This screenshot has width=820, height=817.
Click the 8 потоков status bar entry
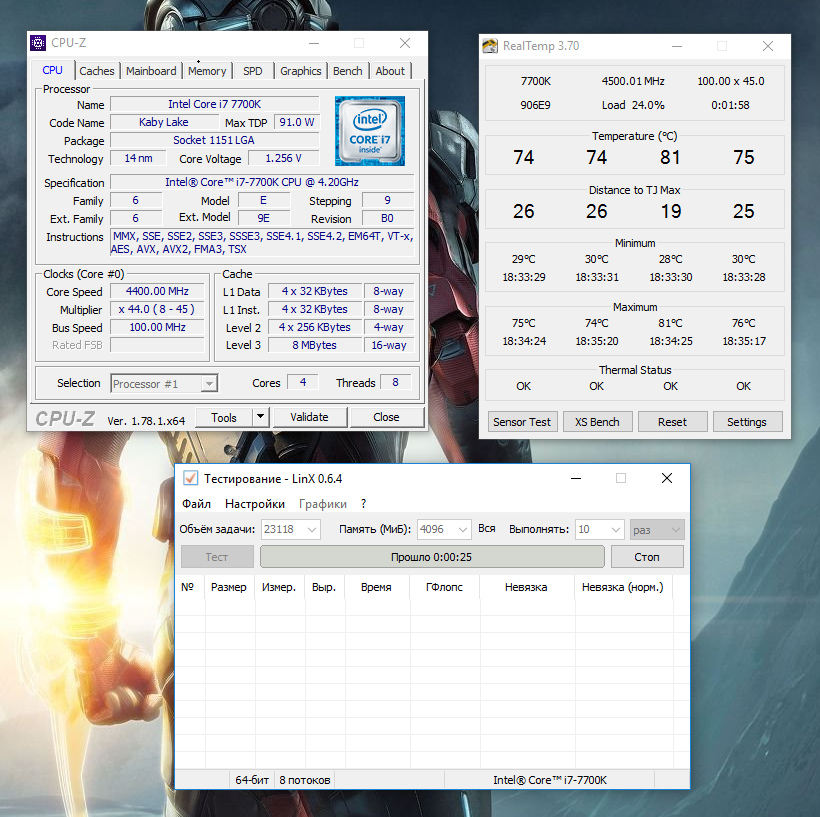(305, 780)
